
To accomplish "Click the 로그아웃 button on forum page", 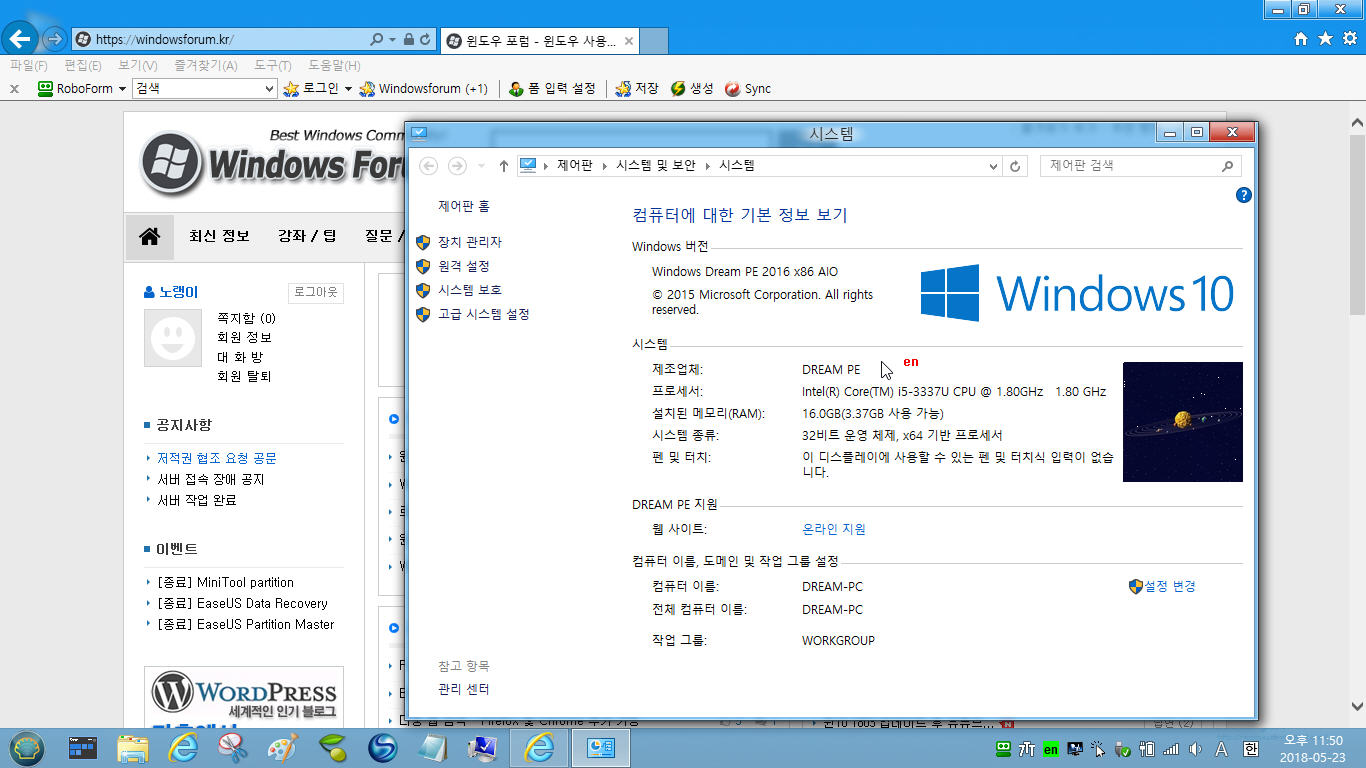I will pos(316,292).
